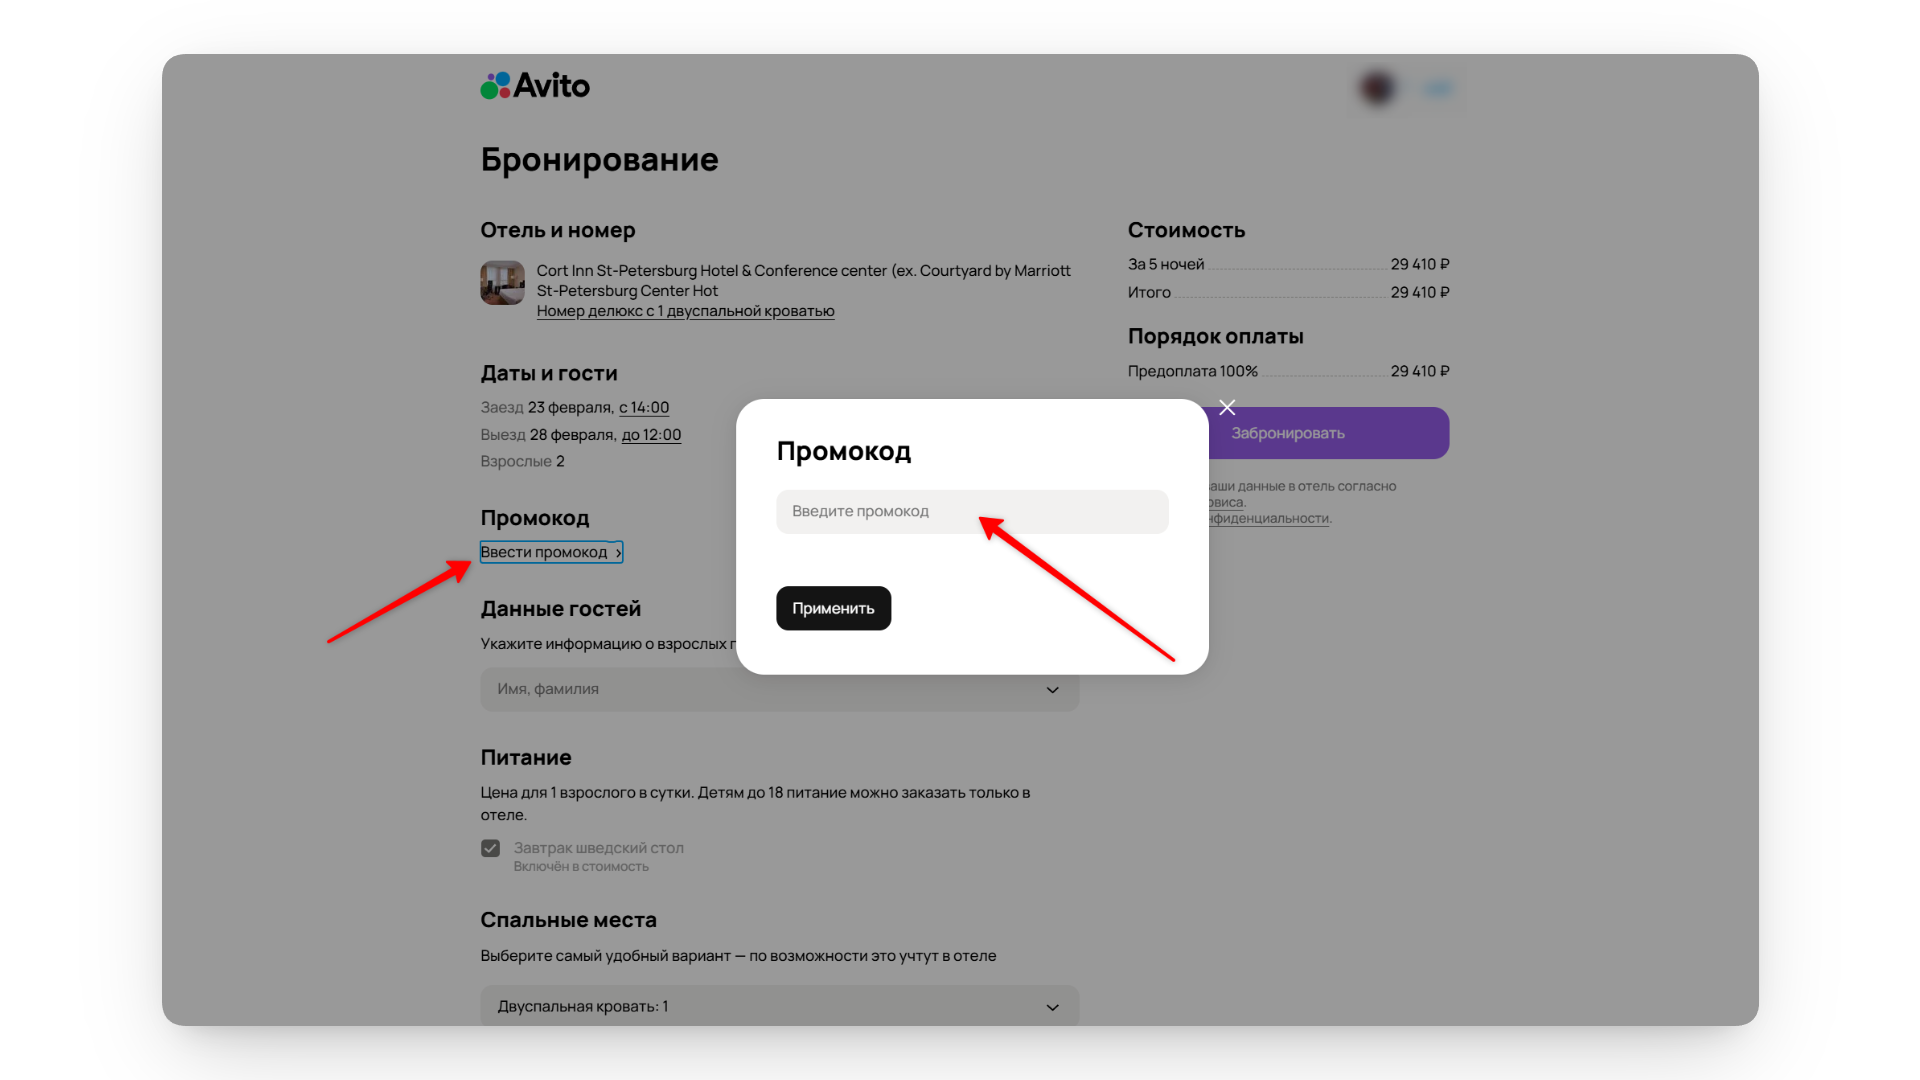Viewport: 1920px width, 1080px height.
Task: Open the Имя, фамилия guest dropdown
Action: click(x=779, y=689)
